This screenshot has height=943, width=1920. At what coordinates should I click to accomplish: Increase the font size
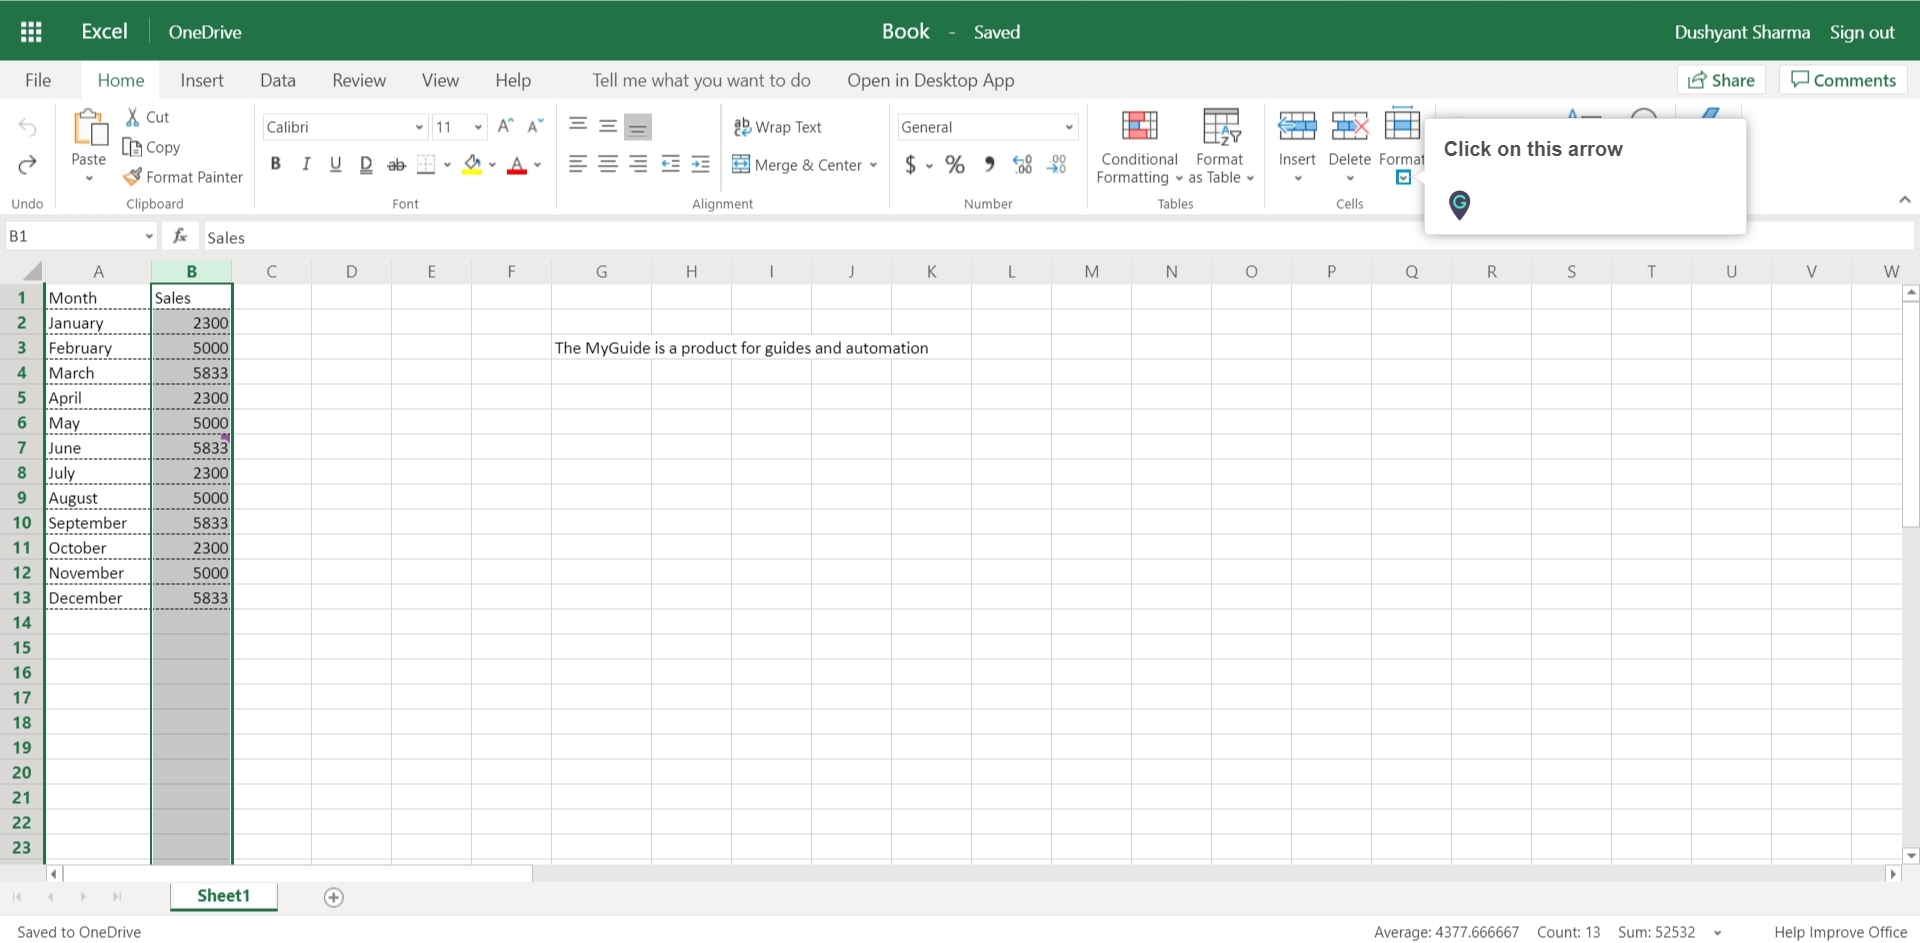pyautogui.click(x=505, y=126)
